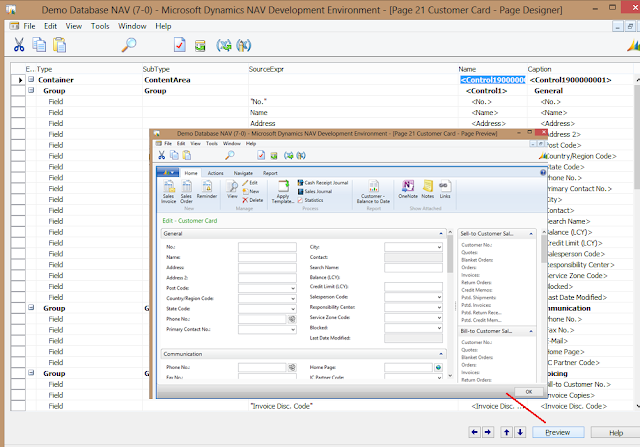Viewport: 640px width, 447px height.
Task: Open the View menu in main window
Action: click(x=73, y=26)
